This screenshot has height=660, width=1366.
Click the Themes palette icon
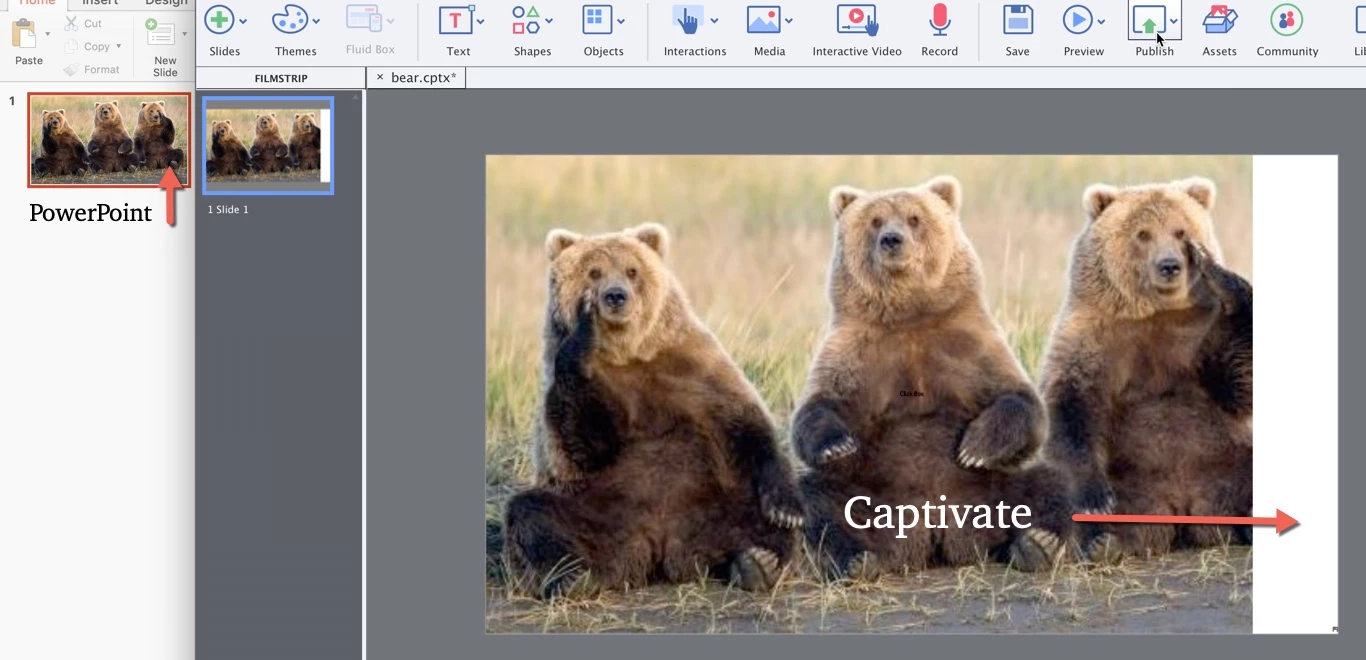[290, 20]
